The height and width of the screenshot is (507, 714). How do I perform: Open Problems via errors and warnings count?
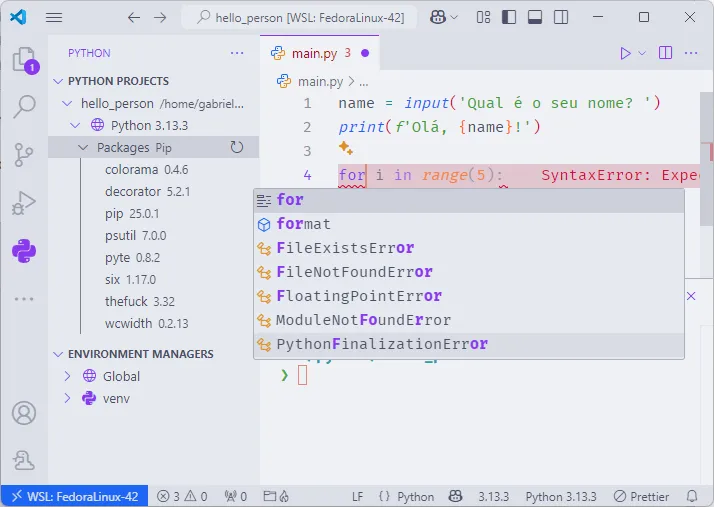pos(182,496)
